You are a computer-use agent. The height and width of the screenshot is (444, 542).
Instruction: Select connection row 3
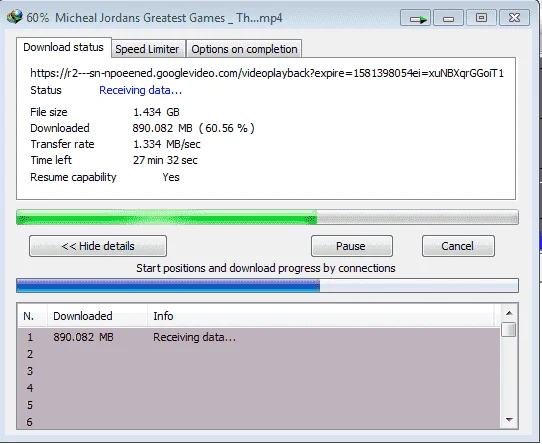(x=259, y=371)
